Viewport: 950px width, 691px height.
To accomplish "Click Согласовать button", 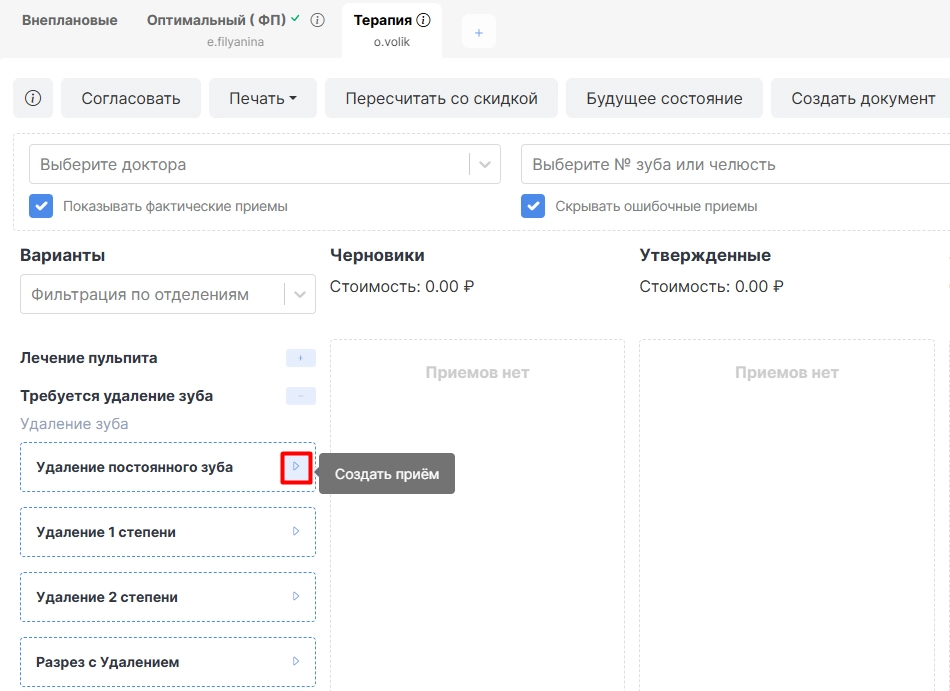I will (x=131, y=98).
